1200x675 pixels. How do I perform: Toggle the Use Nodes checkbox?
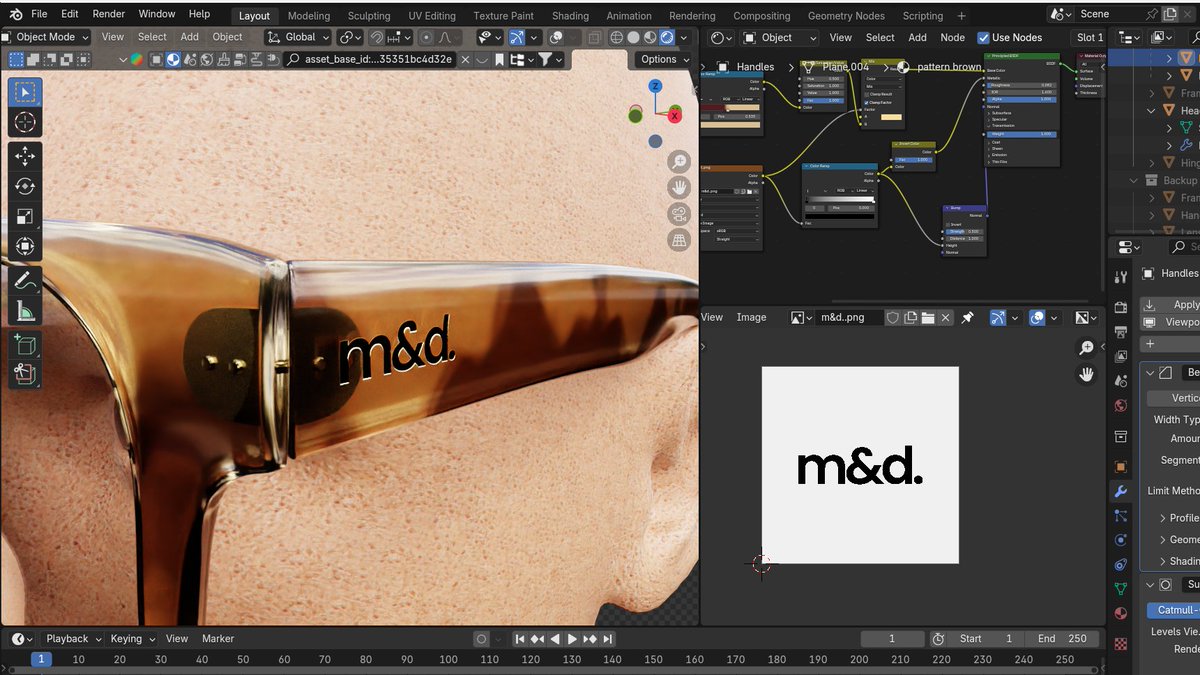(984, 37)
